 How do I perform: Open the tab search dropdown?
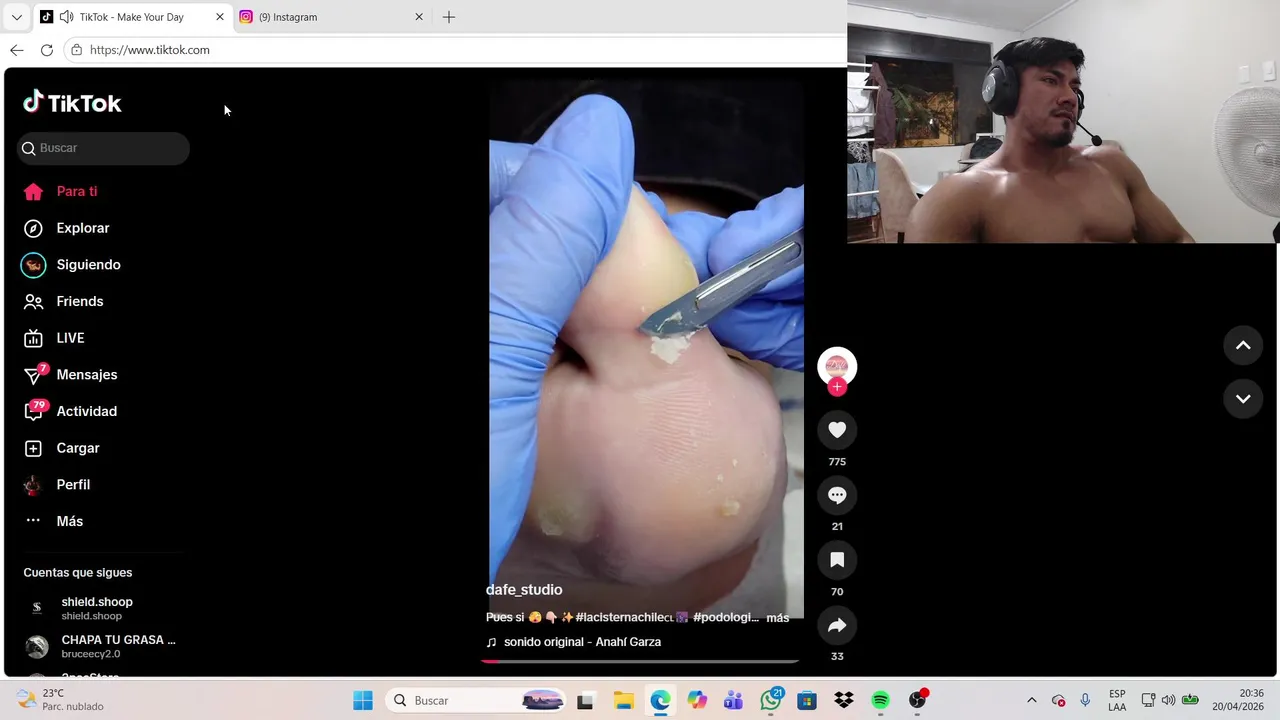coord(16,17)
